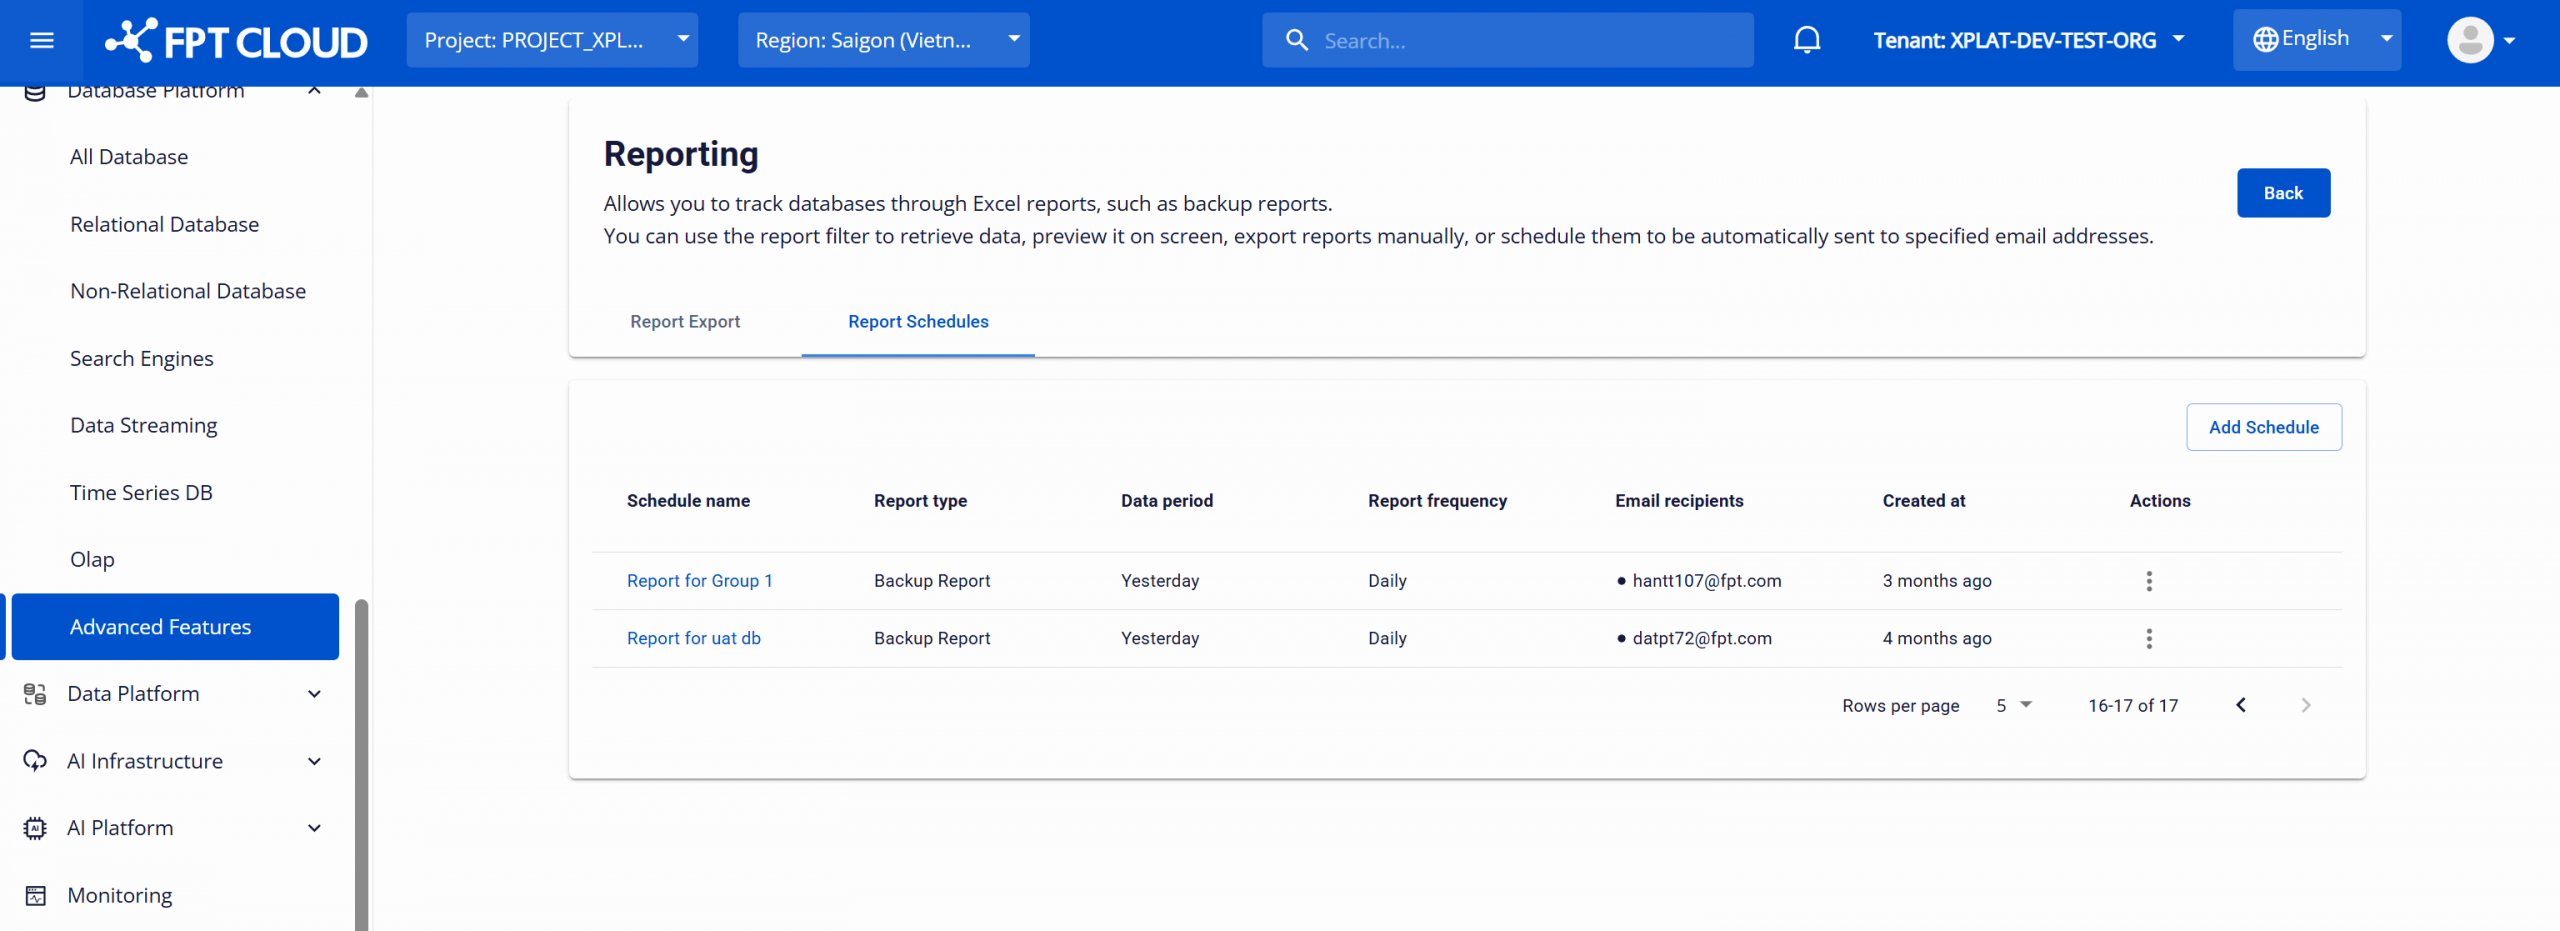Click the FPT Cloud logo
The image size is (2560, 931).
pos(237,40)
